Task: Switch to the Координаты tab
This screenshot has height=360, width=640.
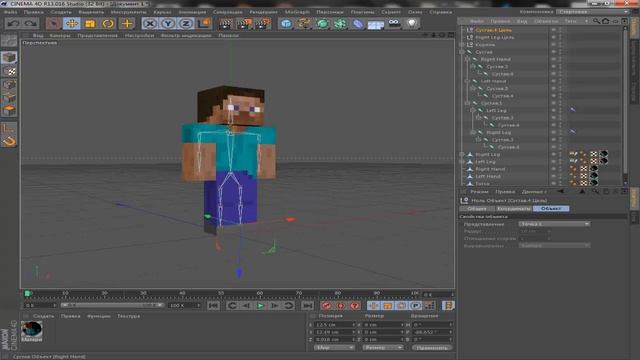Action: pyautogui.click(x=513, y=209)
